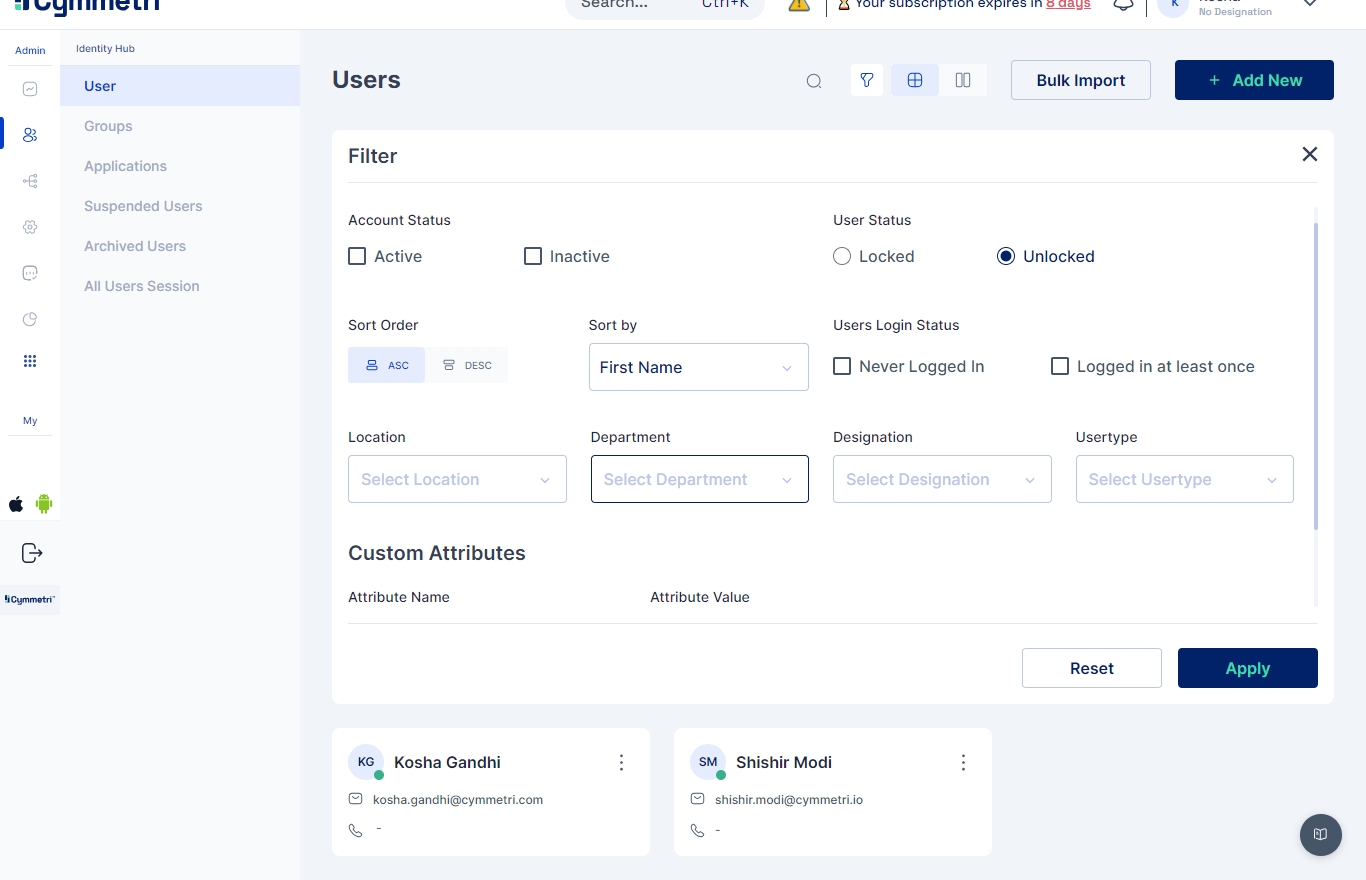
Task: Expand the Select Department dropdown
Action: (699, 479)
